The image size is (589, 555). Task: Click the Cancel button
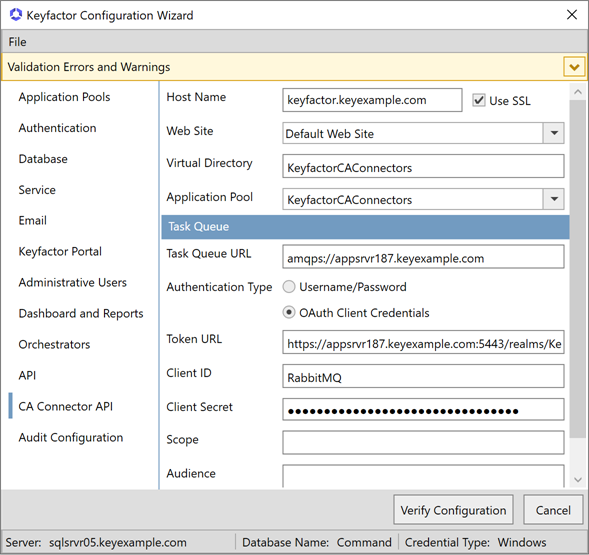(x=553, y=510)
